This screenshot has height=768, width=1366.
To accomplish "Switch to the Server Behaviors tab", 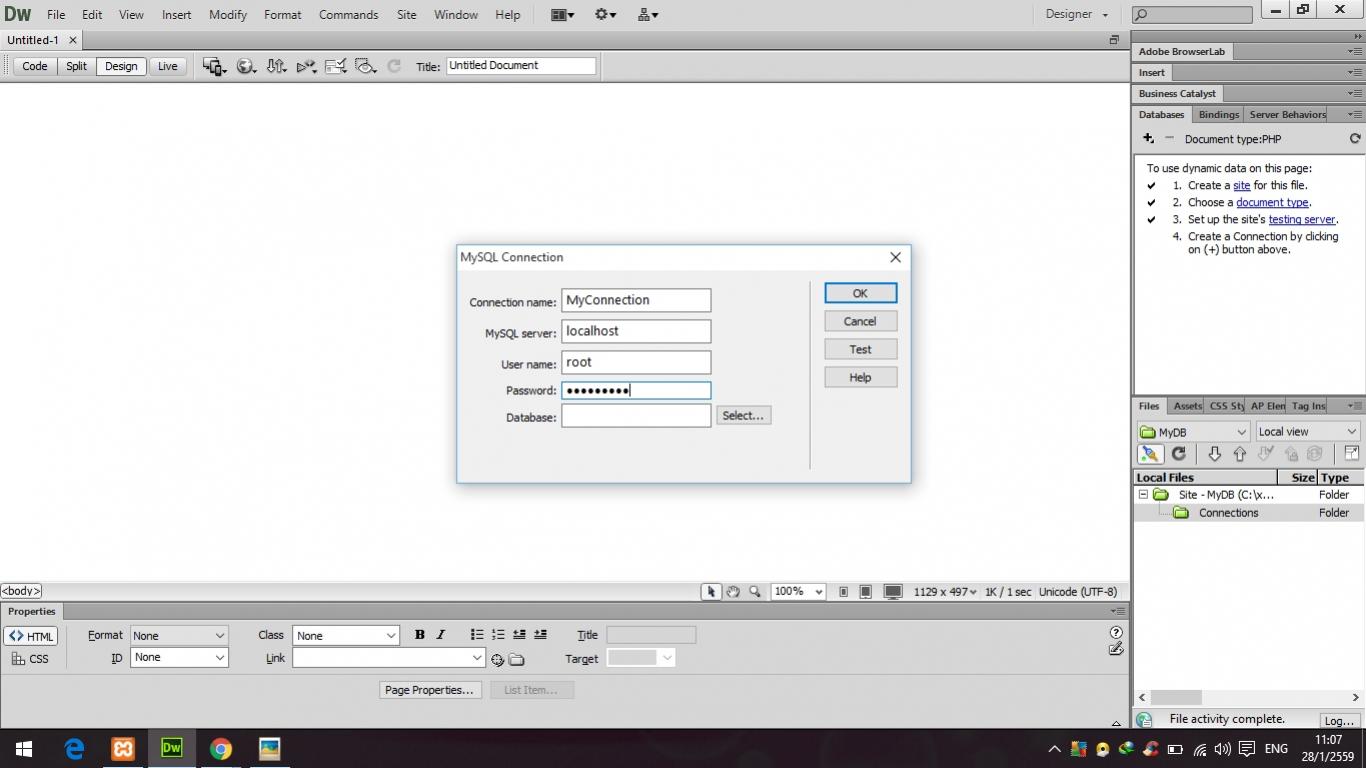I will [1287, 115].
